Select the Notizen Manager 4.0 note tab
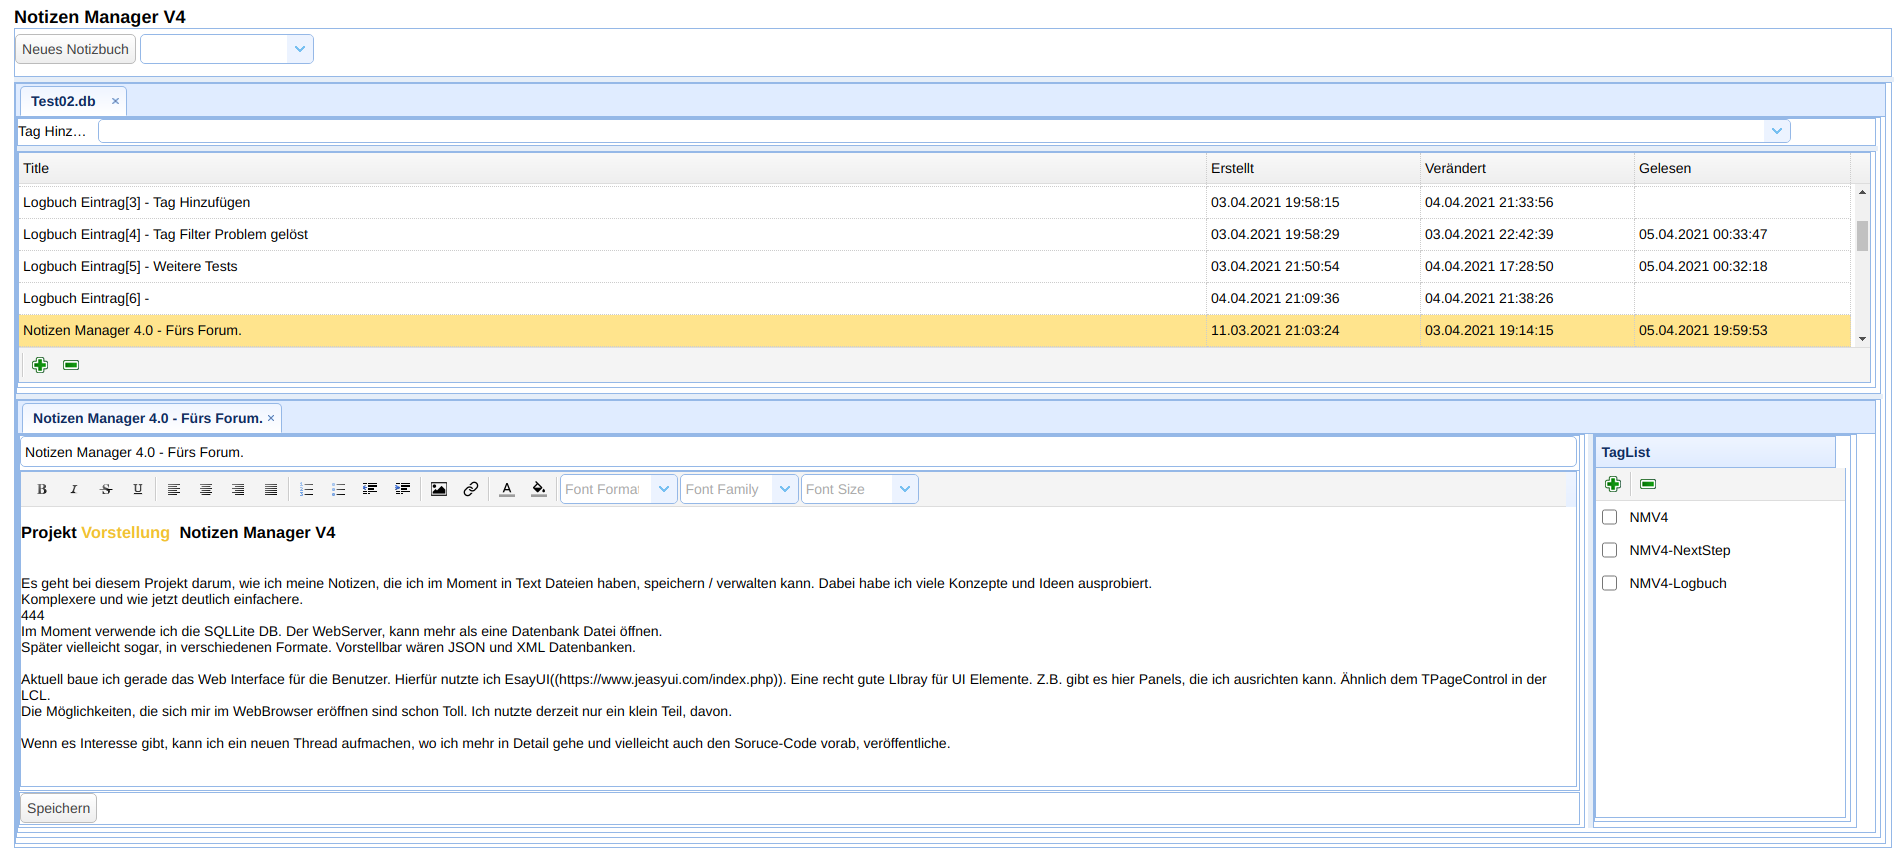 (147, 418)
